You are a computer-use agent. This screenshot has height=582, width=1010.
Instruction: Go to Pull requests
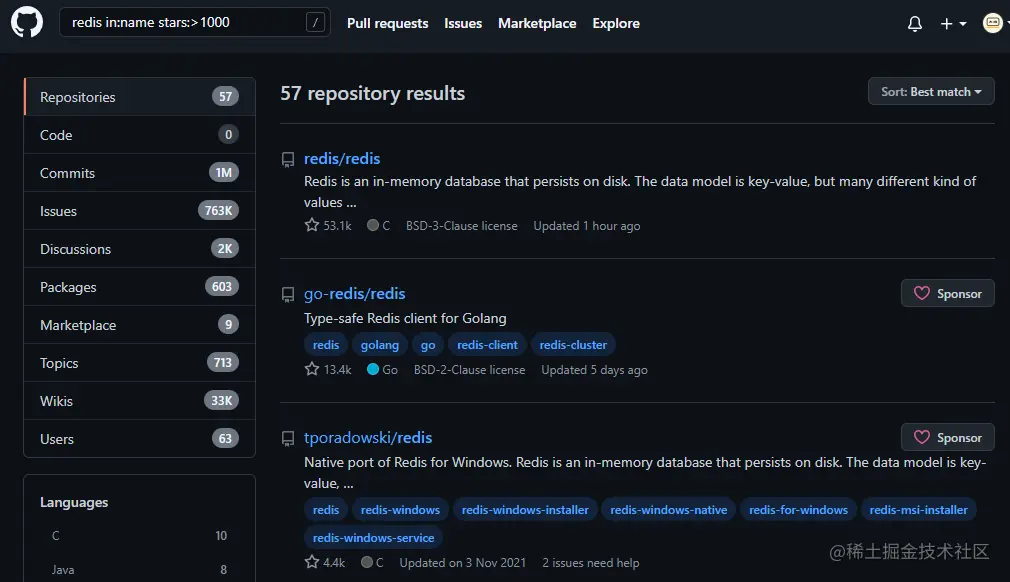coord(387,23)
